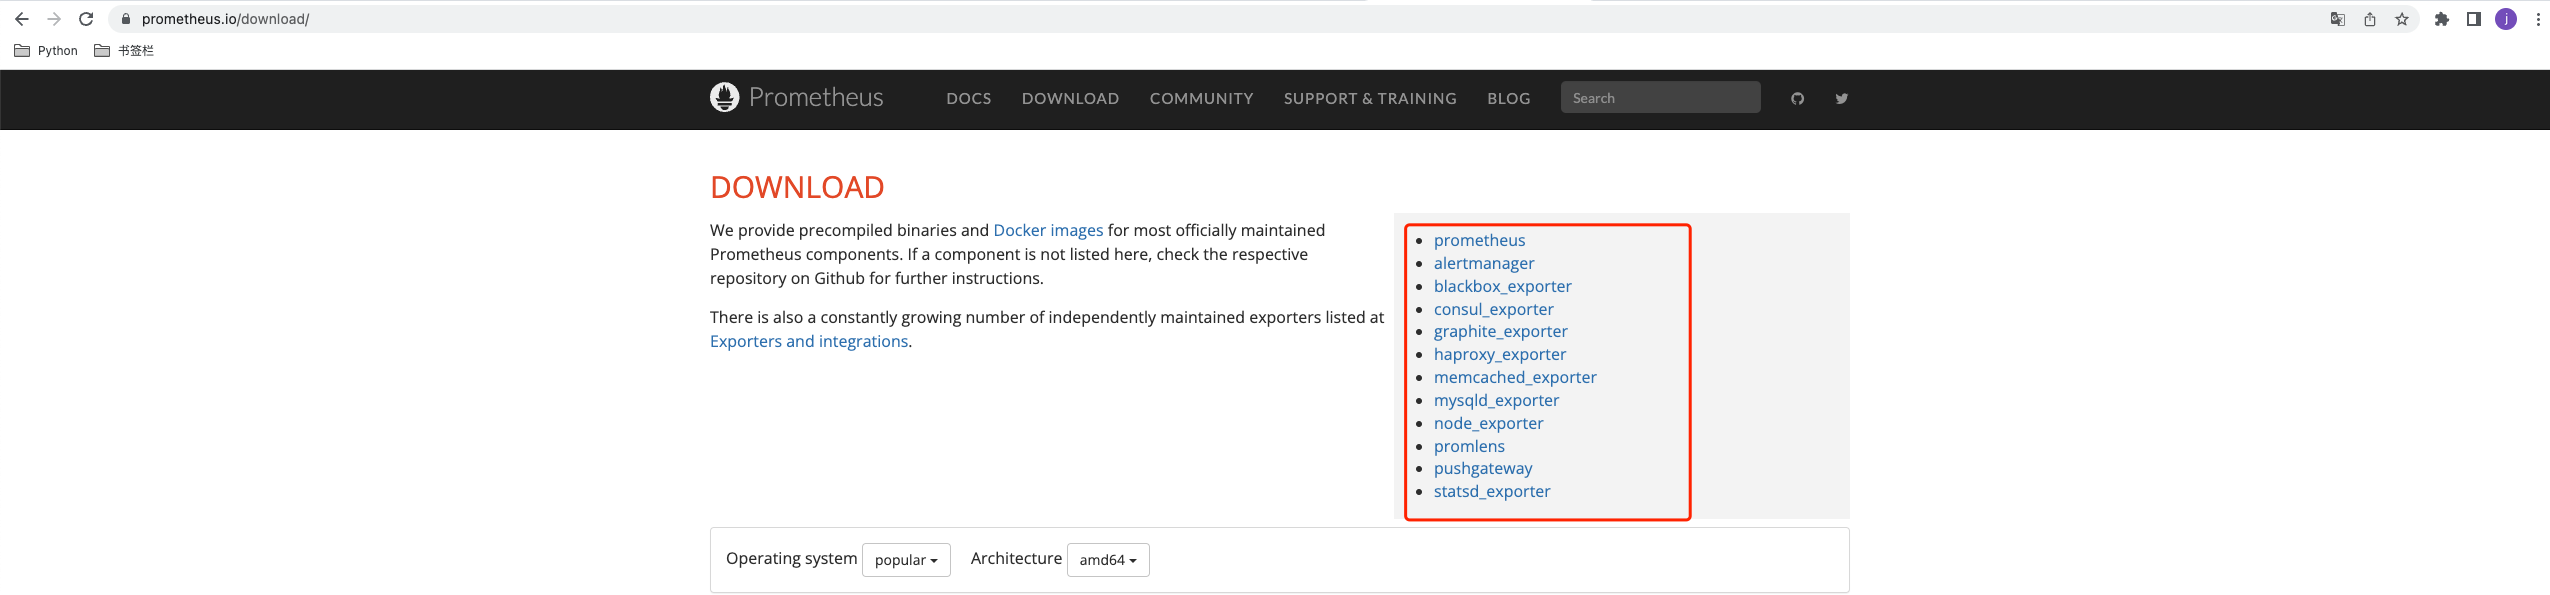Open the Twitter icon in navbar
This screenshot has width=2550, height=595.
tap(1842, 98)
